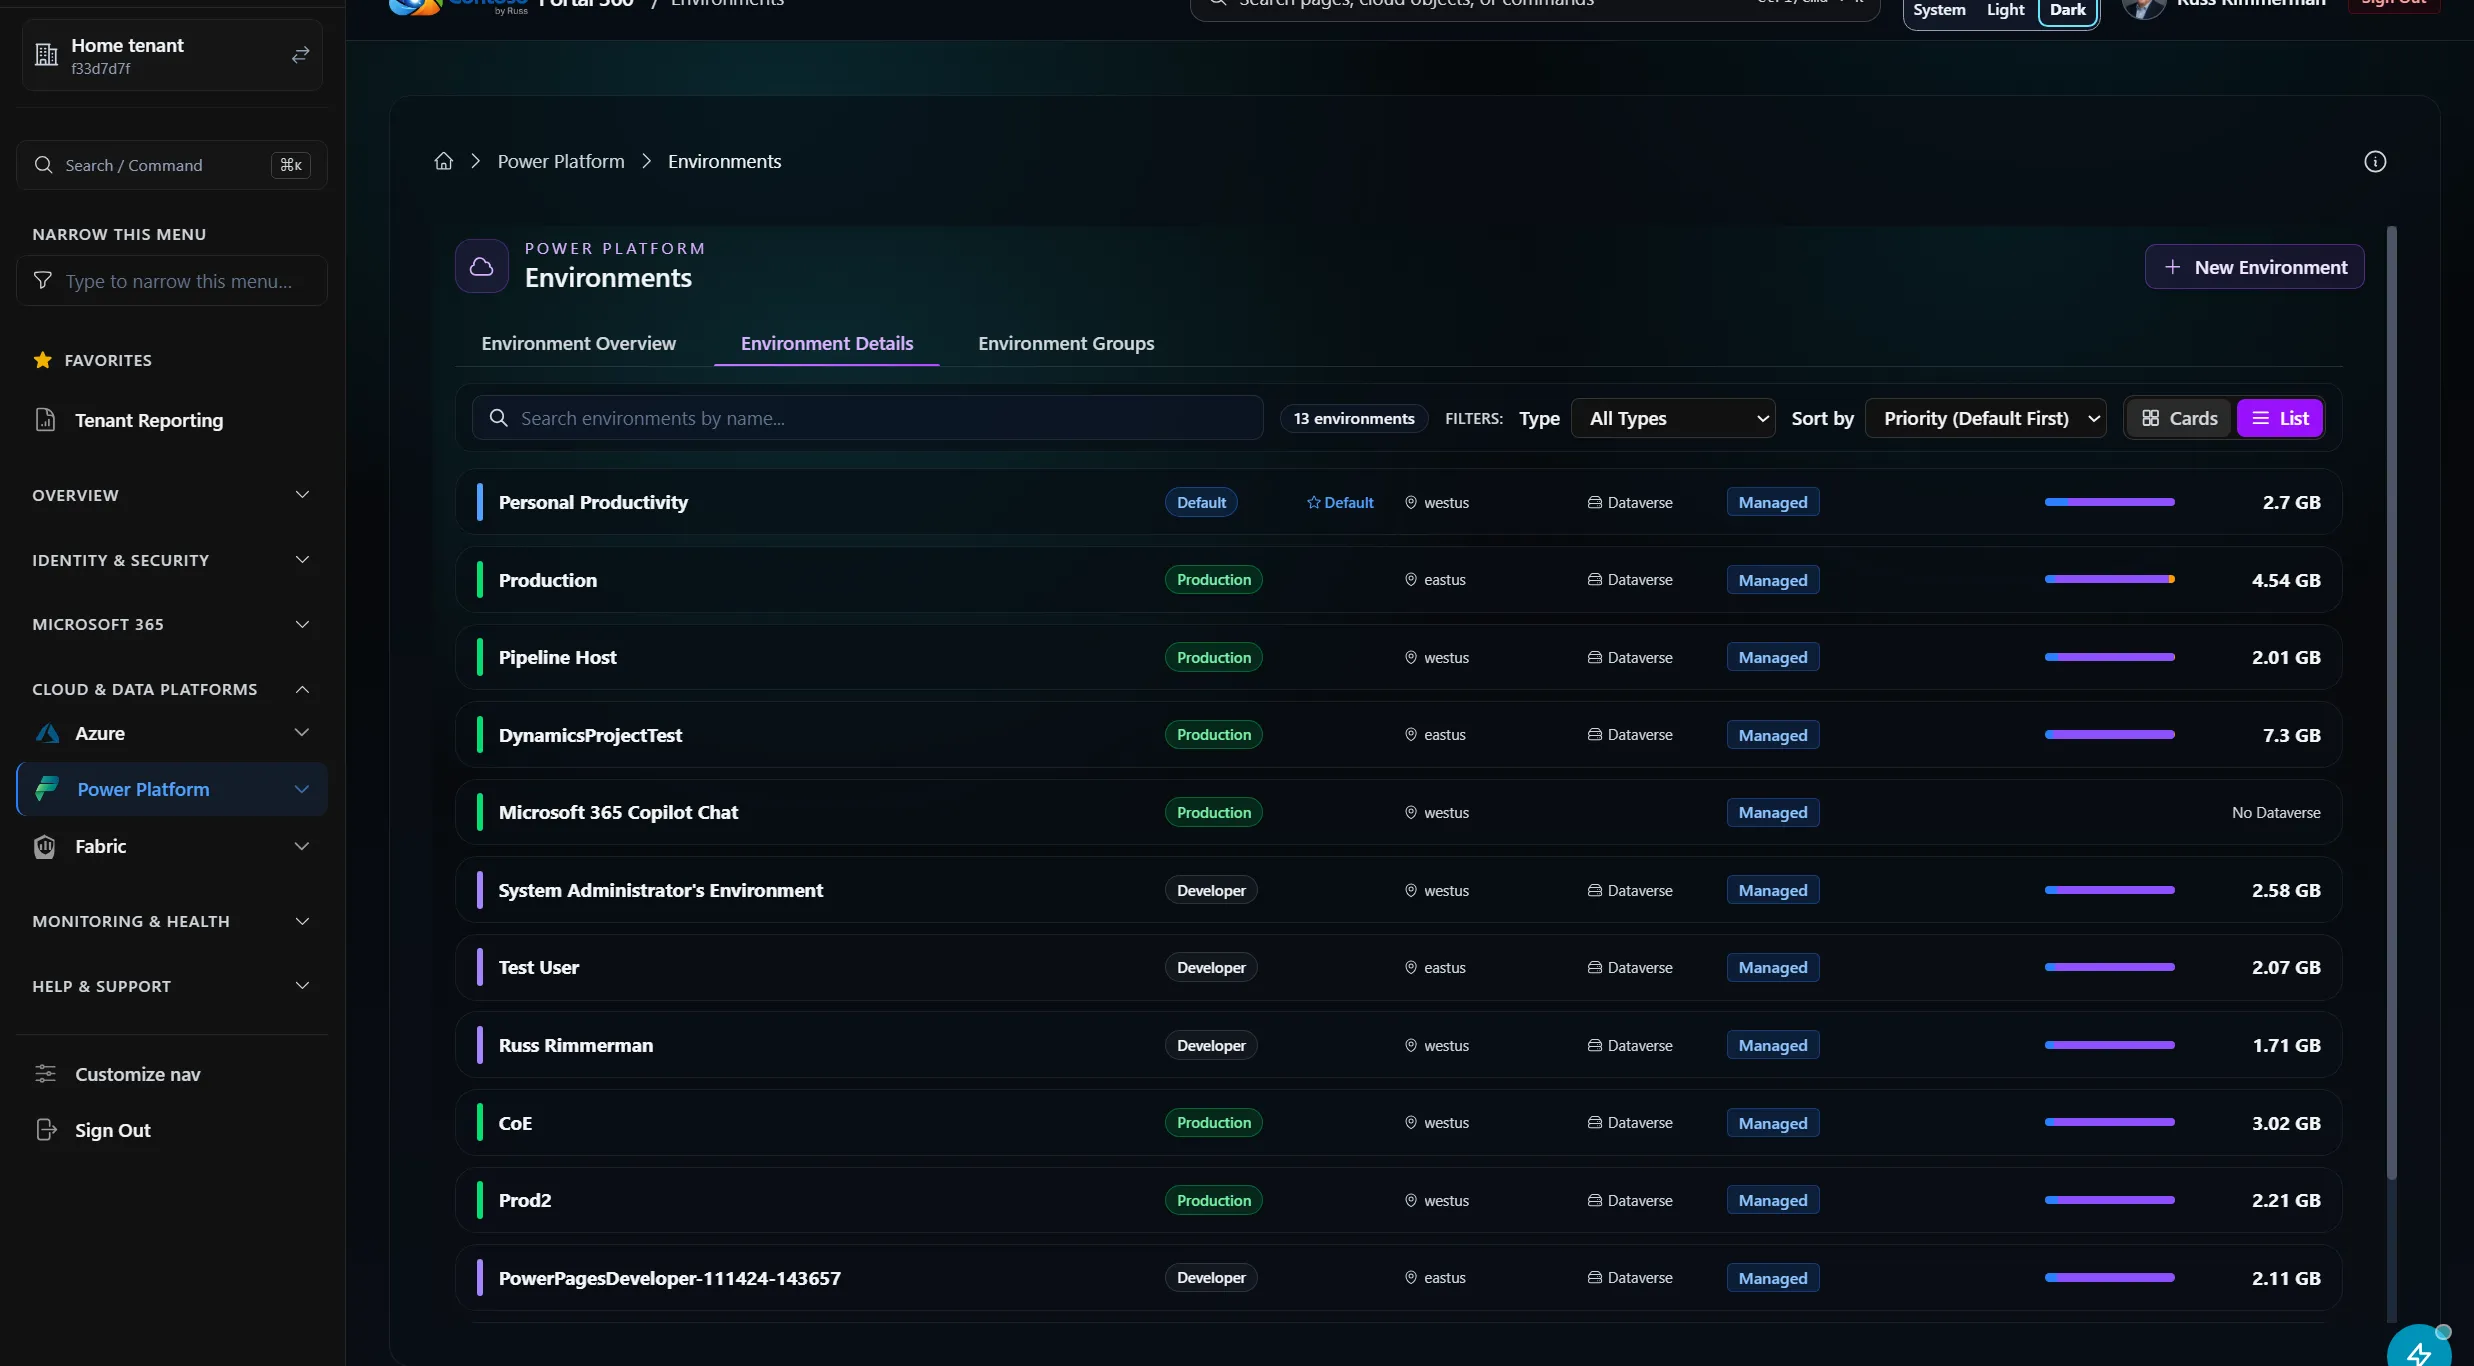Open Sort by Priority dropdown
The height and width of the screenshot is (1366, 2474).
click(1985, 418)
